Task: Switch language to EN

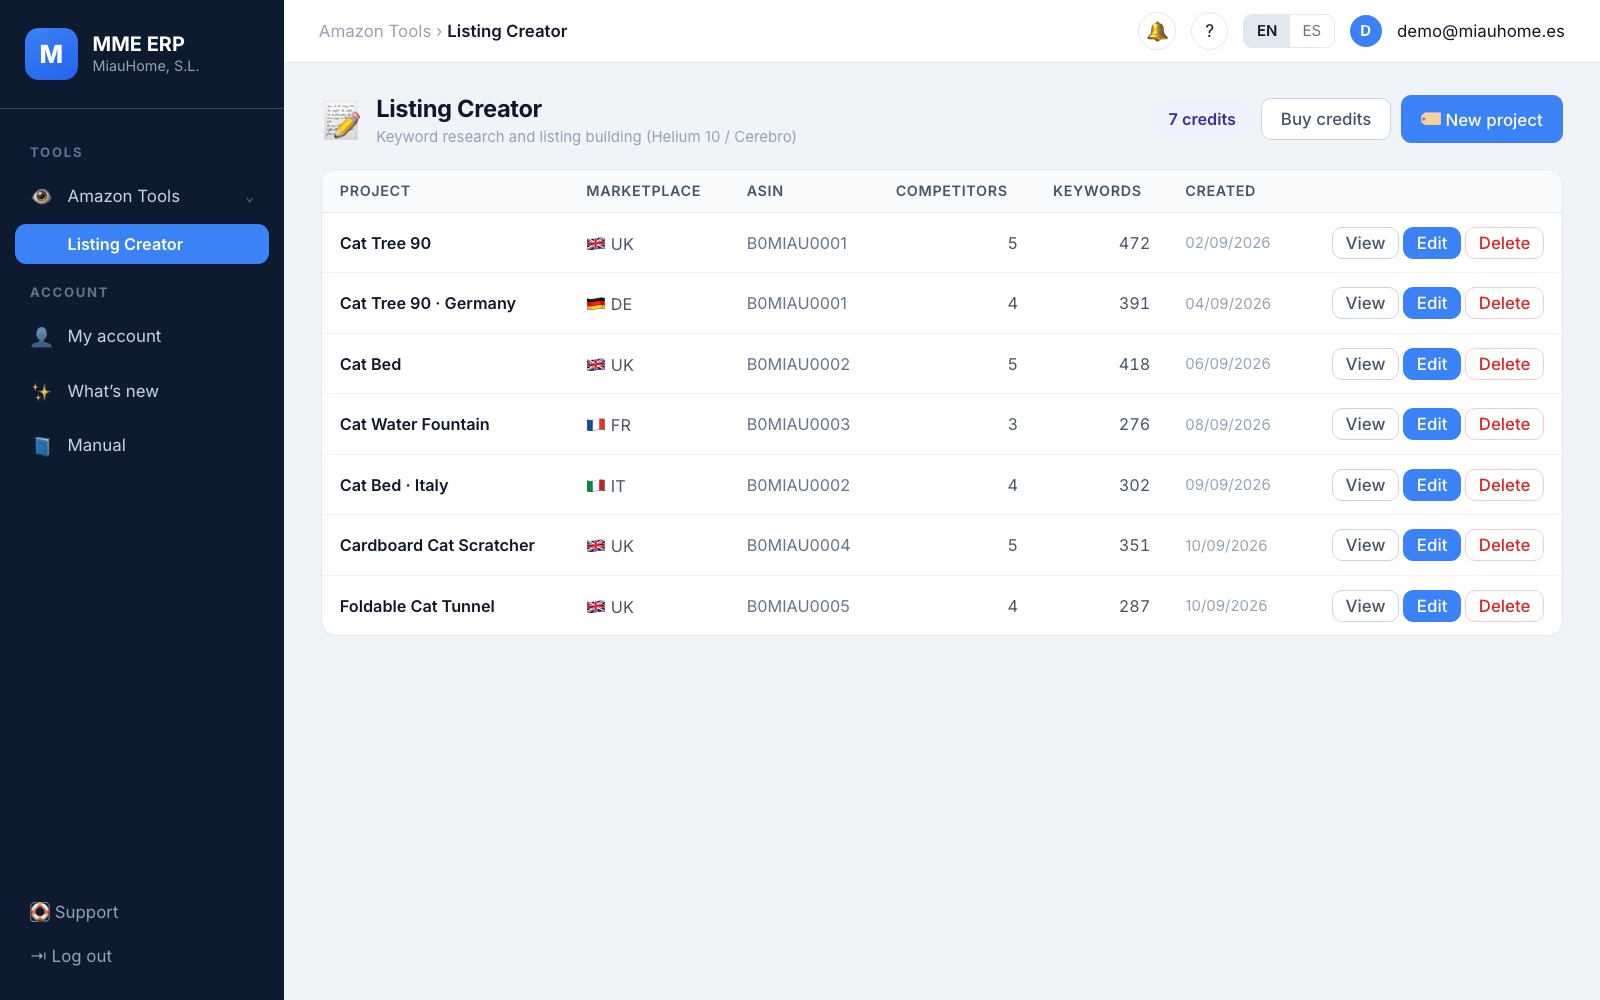Action: tap(1266, 31)
